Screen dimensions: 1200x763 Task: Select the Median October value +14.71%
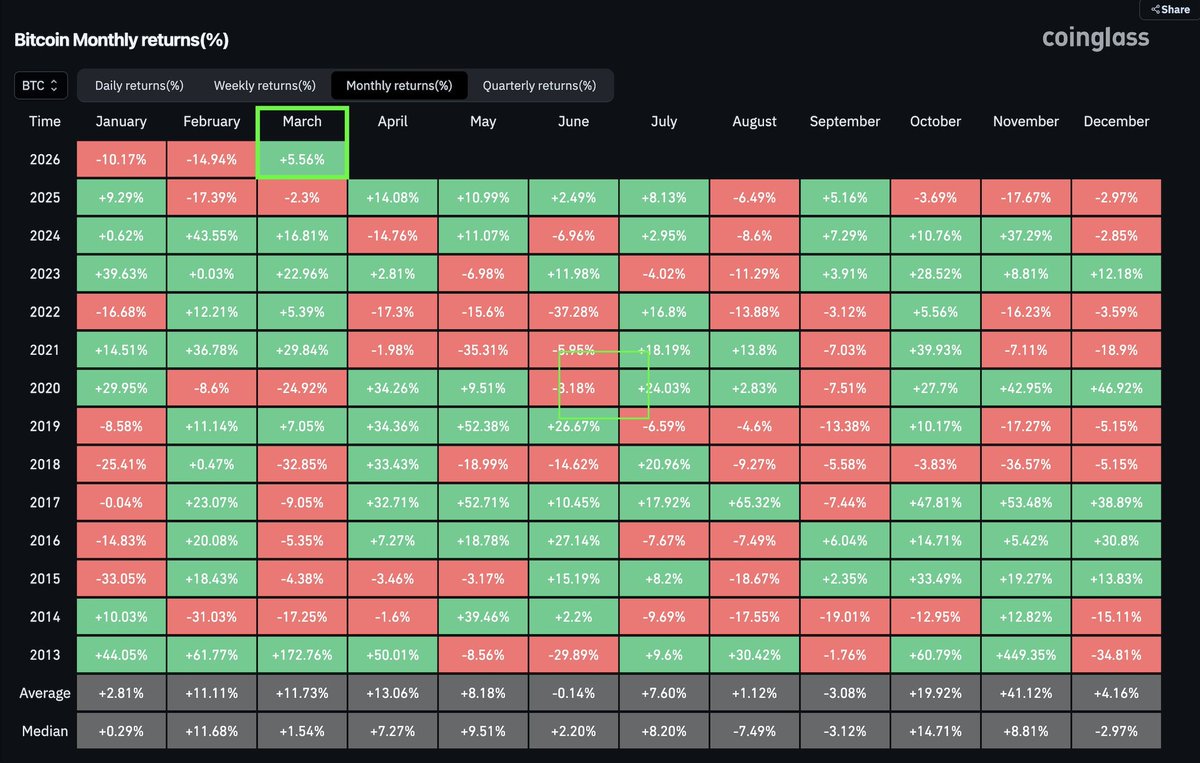click(935, 731)
